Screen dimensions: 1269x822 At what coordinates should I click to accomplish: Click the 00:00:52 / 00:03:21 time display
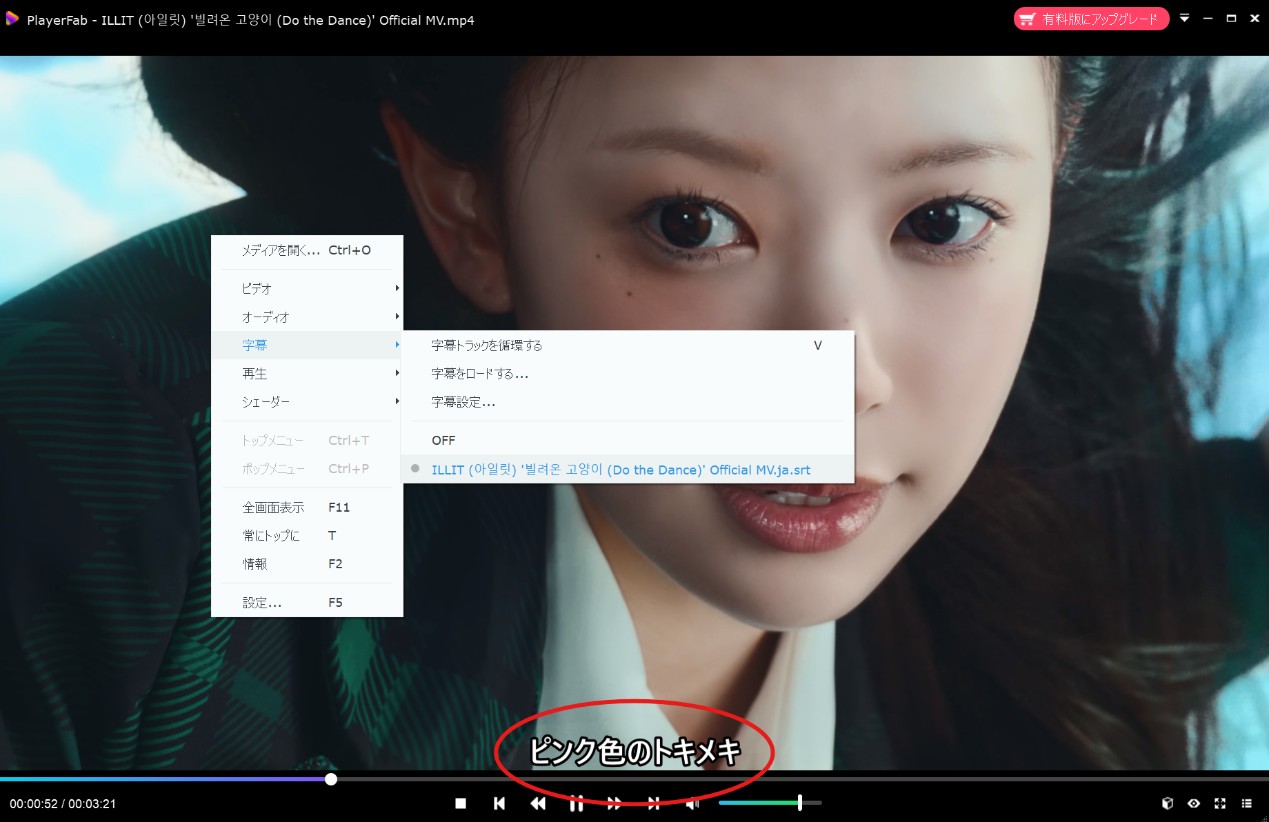[x=63, y=803]
